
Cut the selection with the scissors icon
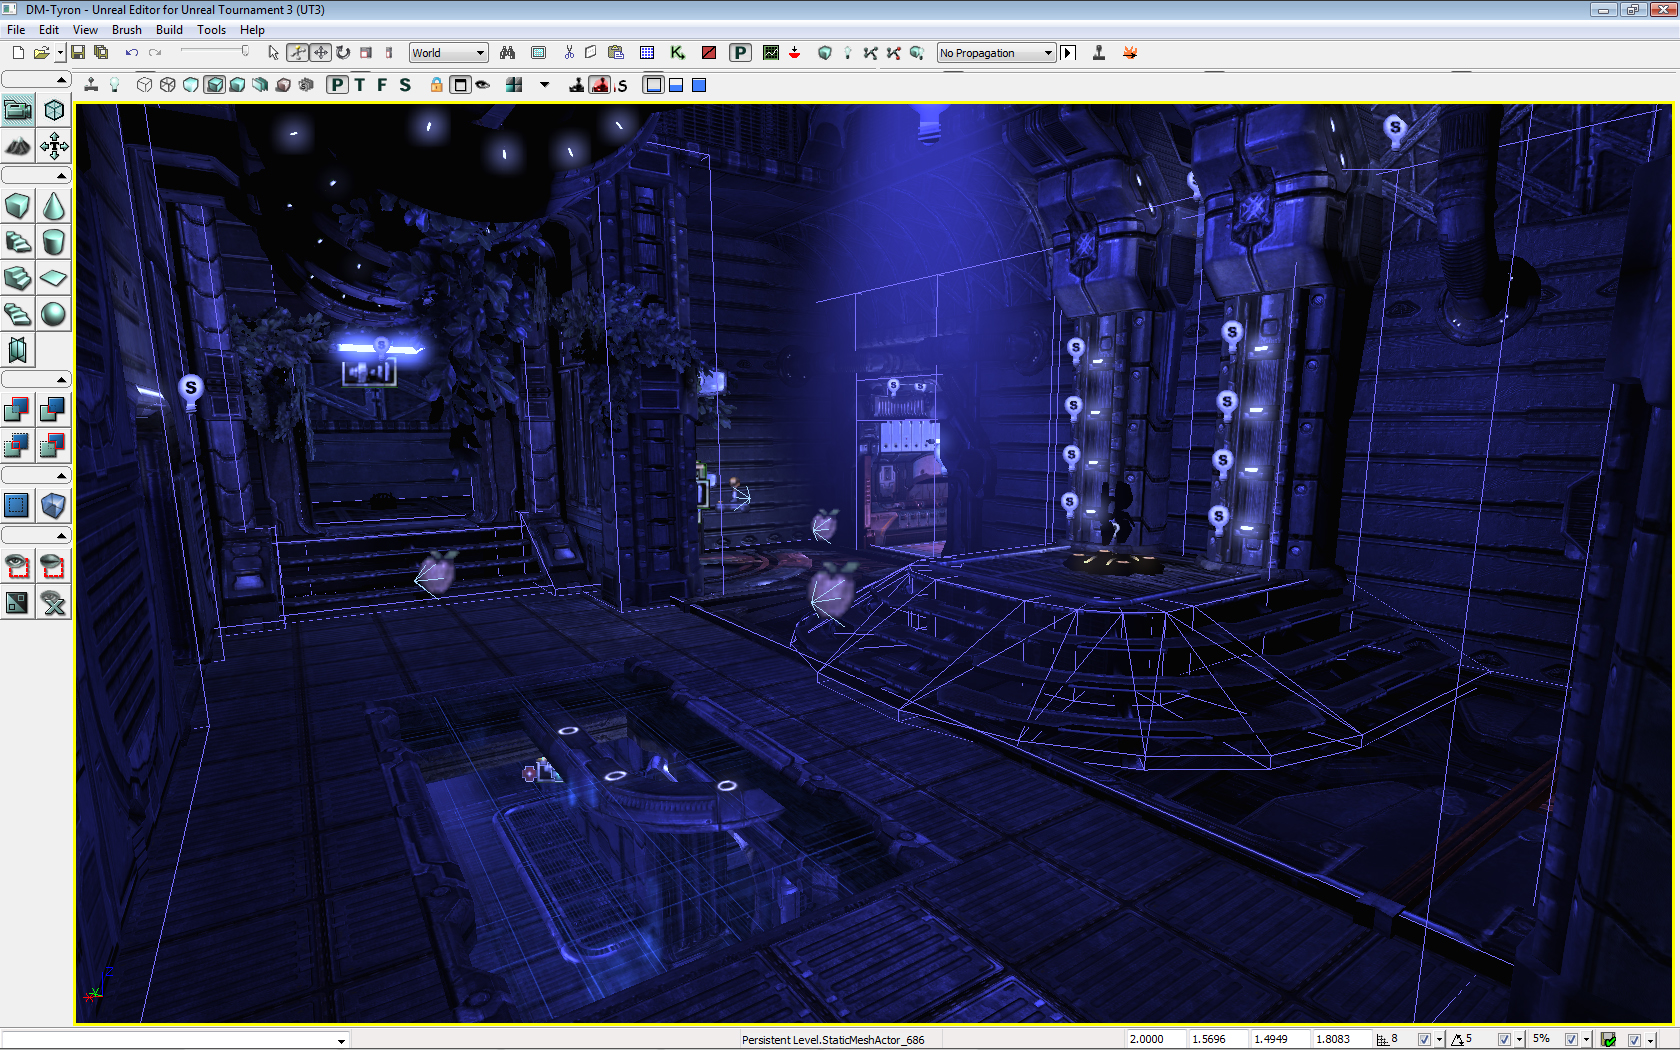pyautogui.click(x=569, y=53)
